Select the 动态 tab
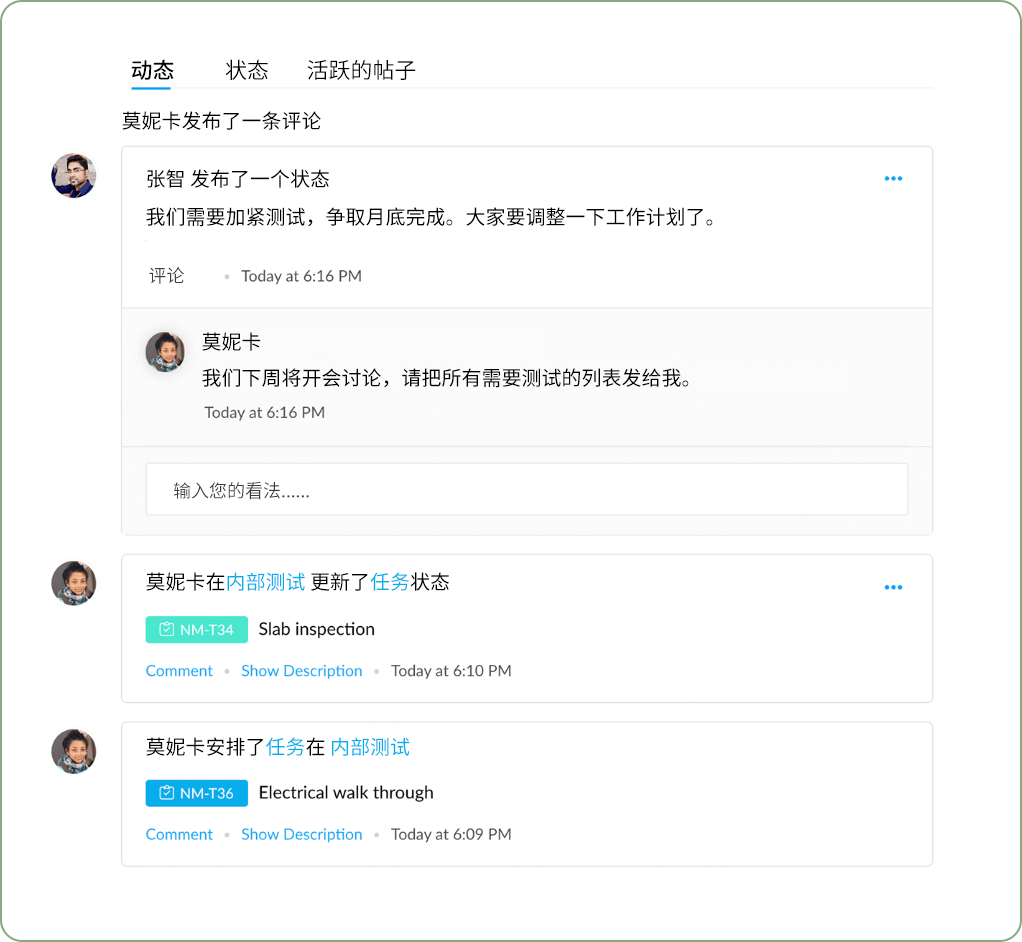 click(x=151, y=70)
